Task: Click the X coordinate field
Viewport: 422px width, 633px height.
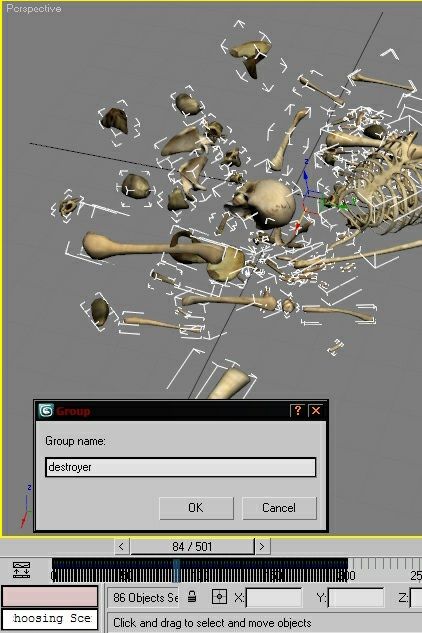Action: [x=273, y=597]
